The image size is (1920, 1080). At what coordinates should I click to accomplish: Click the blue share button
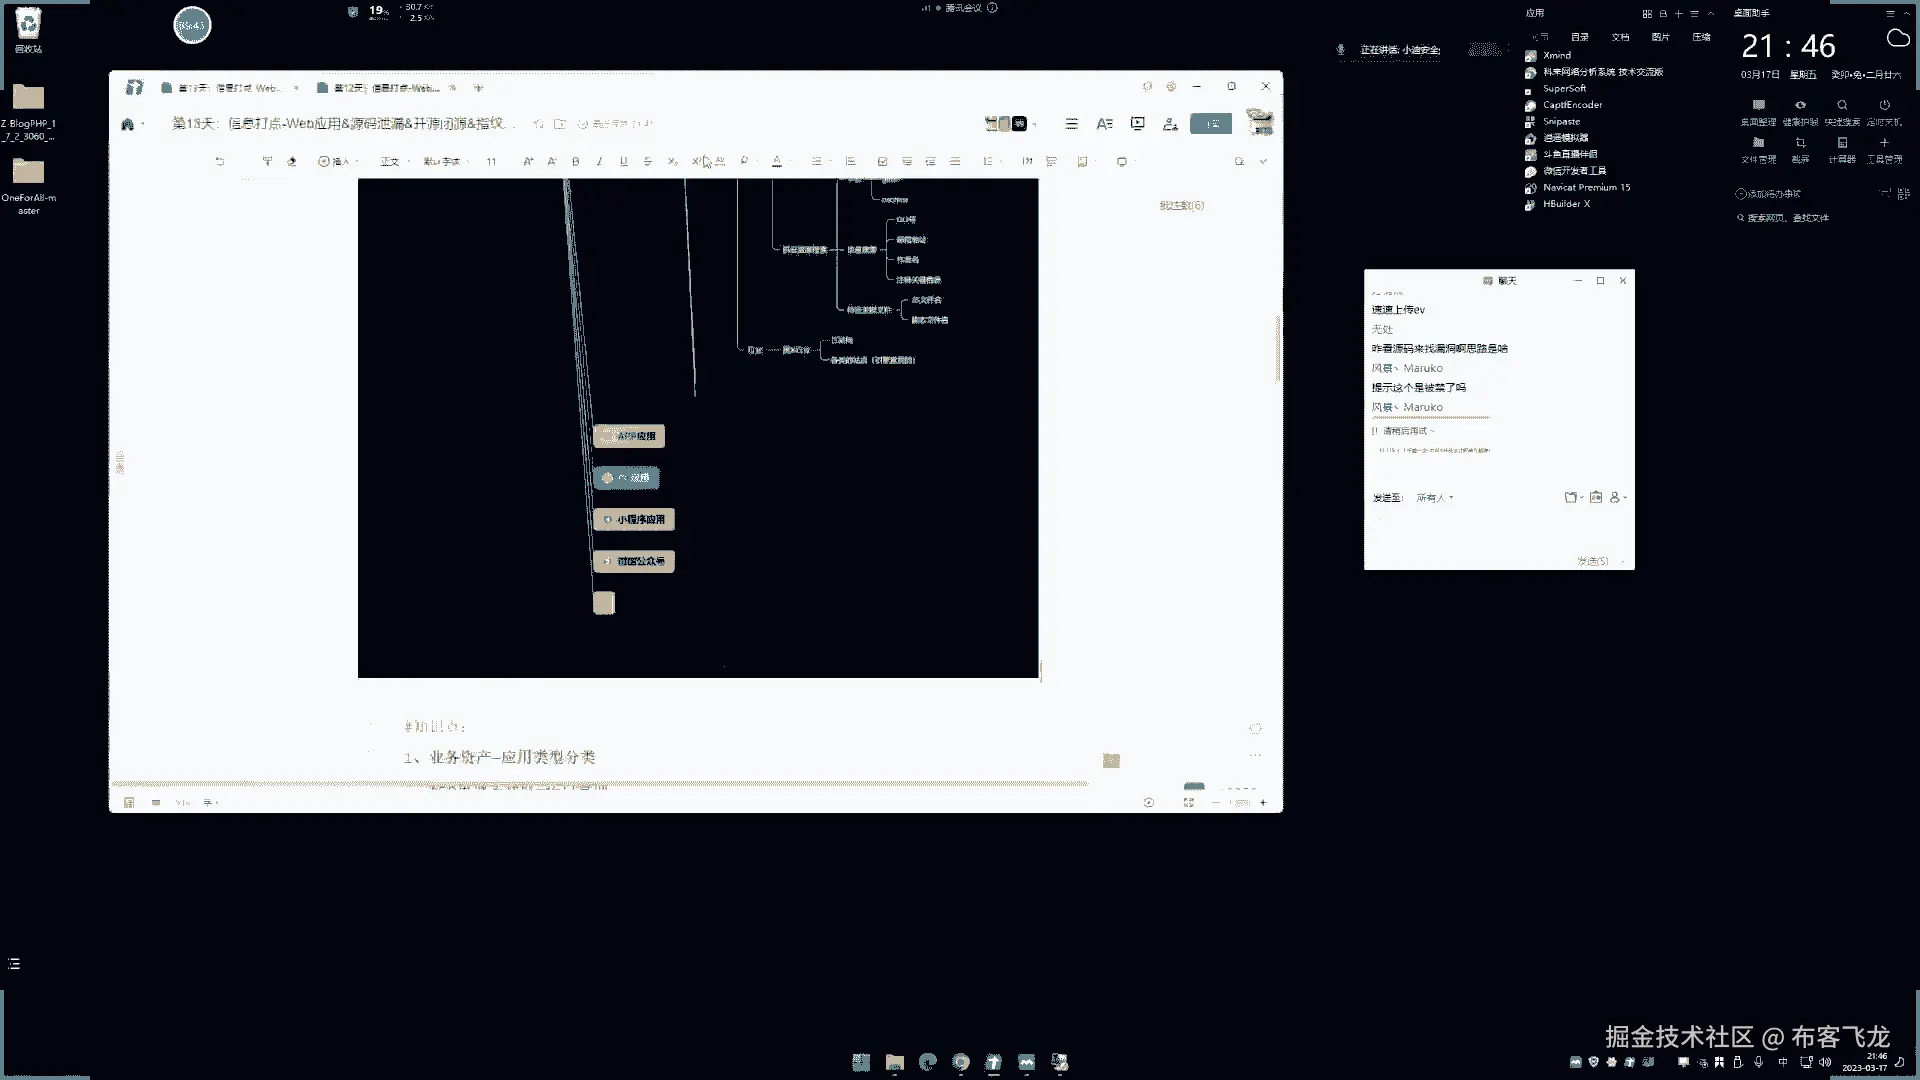[1211, 123]
